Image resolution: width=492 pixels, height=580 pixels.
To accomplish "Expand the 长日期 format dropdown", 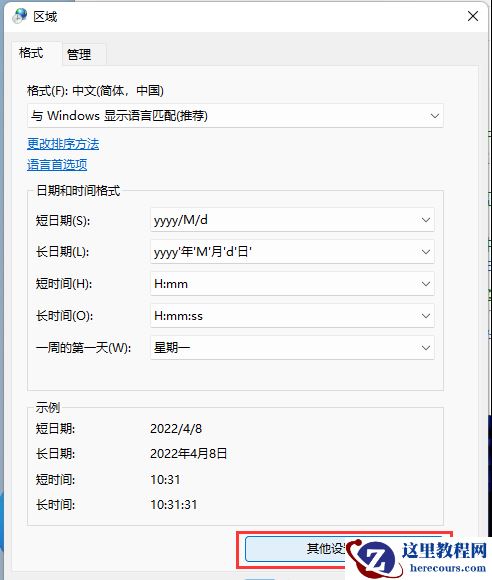I will [292, 252].
